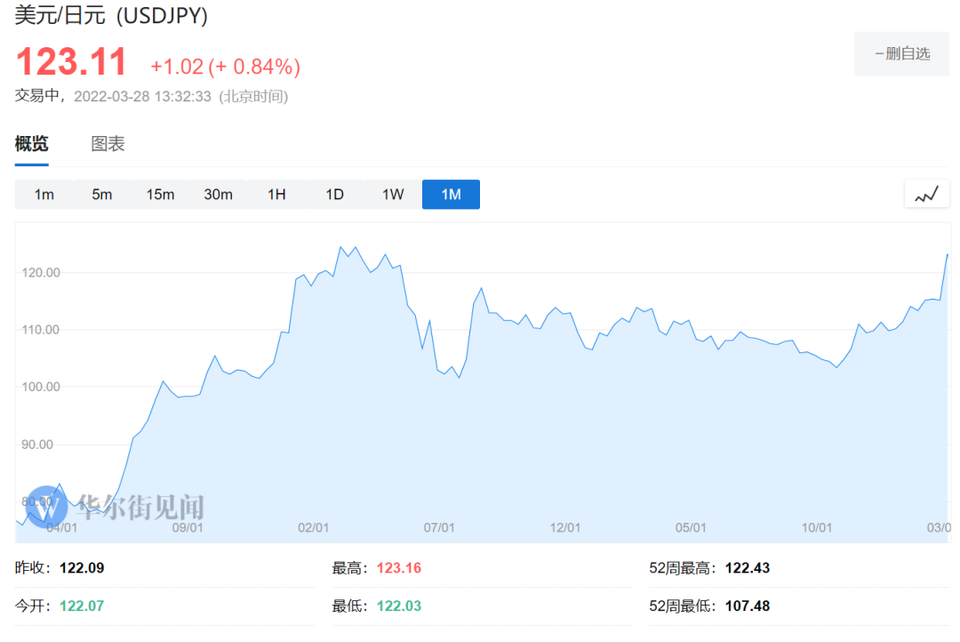Click the 07/01 date on chart axis

pyautogui.click(x=439, y=527)
